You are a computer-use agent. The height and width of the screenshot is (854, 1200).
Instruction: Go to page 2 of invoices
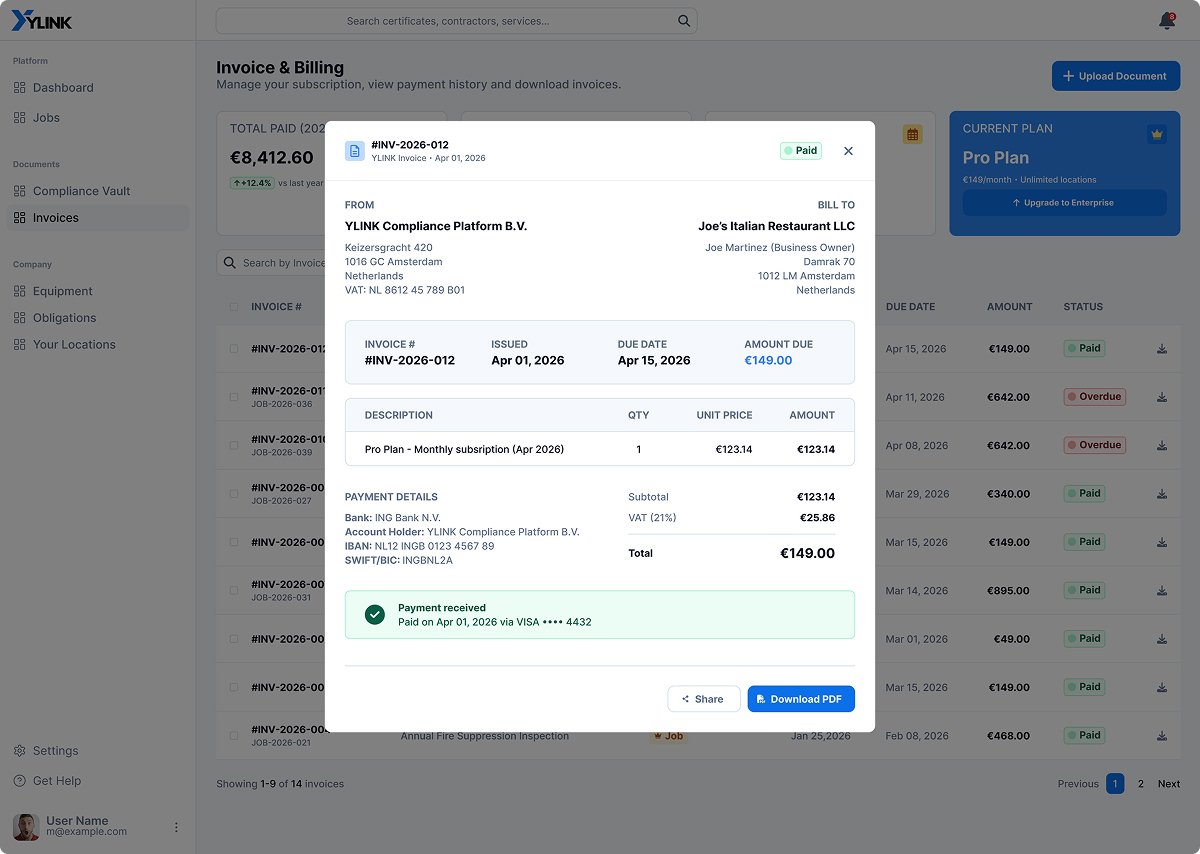click(1141, 784)
